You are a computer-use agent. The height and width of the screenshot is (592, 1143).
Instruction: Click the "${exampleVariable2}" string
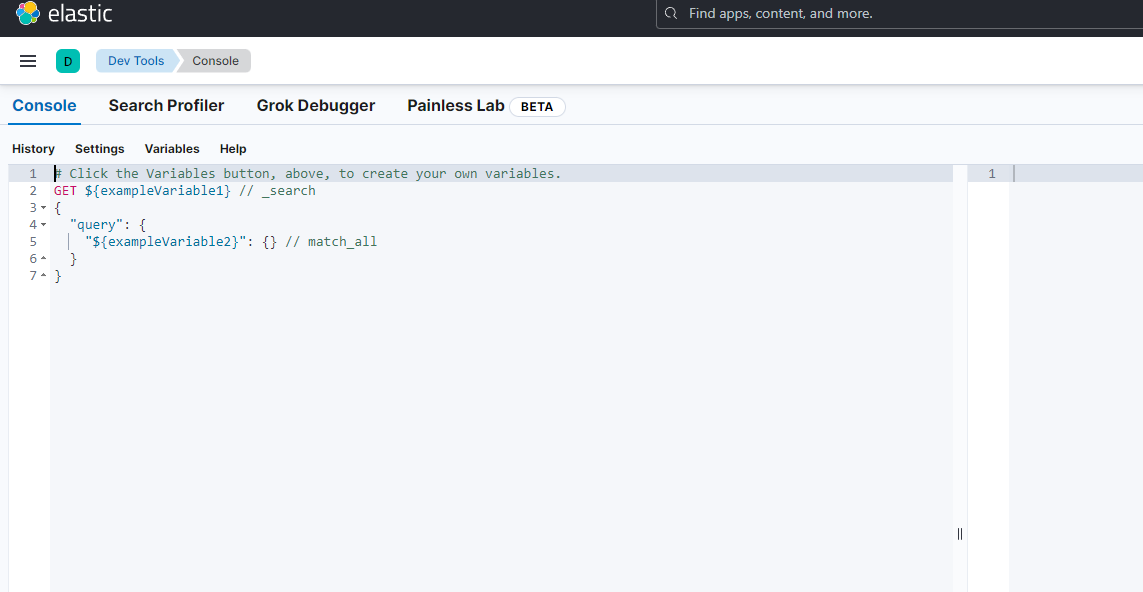coord(165,241)
